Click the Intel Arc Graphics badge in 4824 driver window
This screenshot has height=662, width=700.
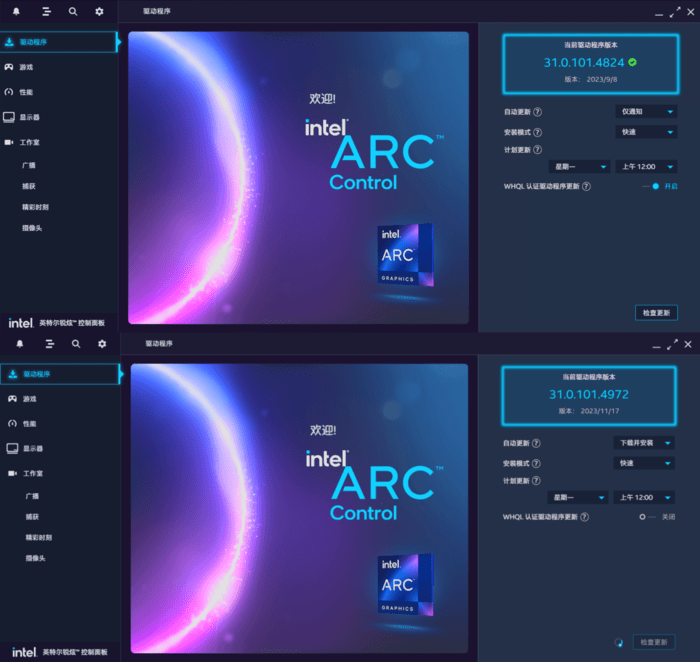pos(405,255)
